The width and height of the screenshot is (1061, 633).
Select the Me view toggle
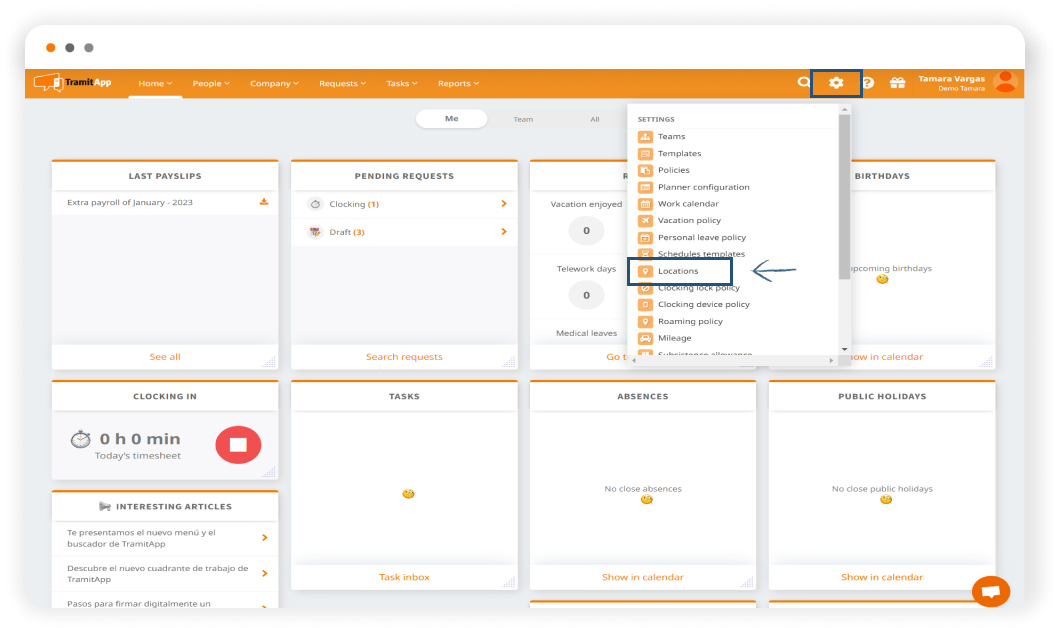click(x=451, y=119)
